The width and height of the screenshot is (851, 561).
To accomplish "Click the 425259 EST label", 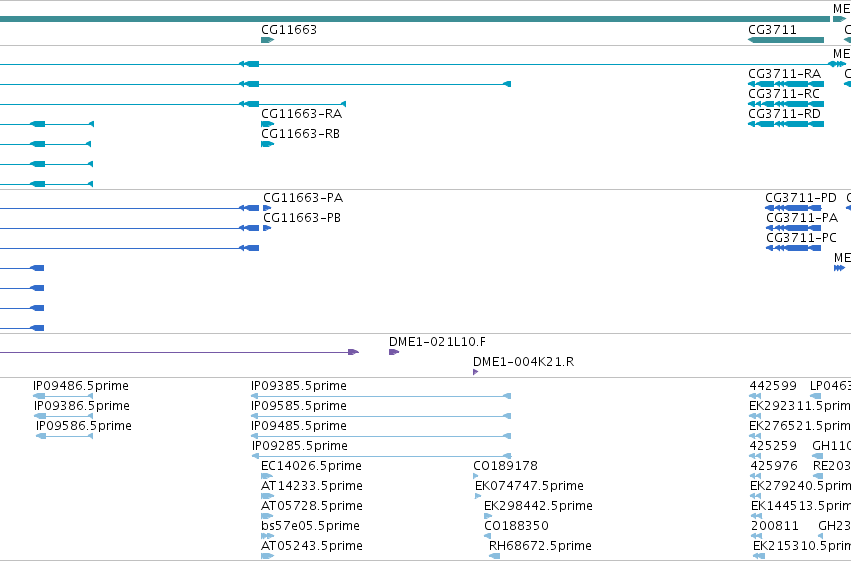I will [773, 447].
